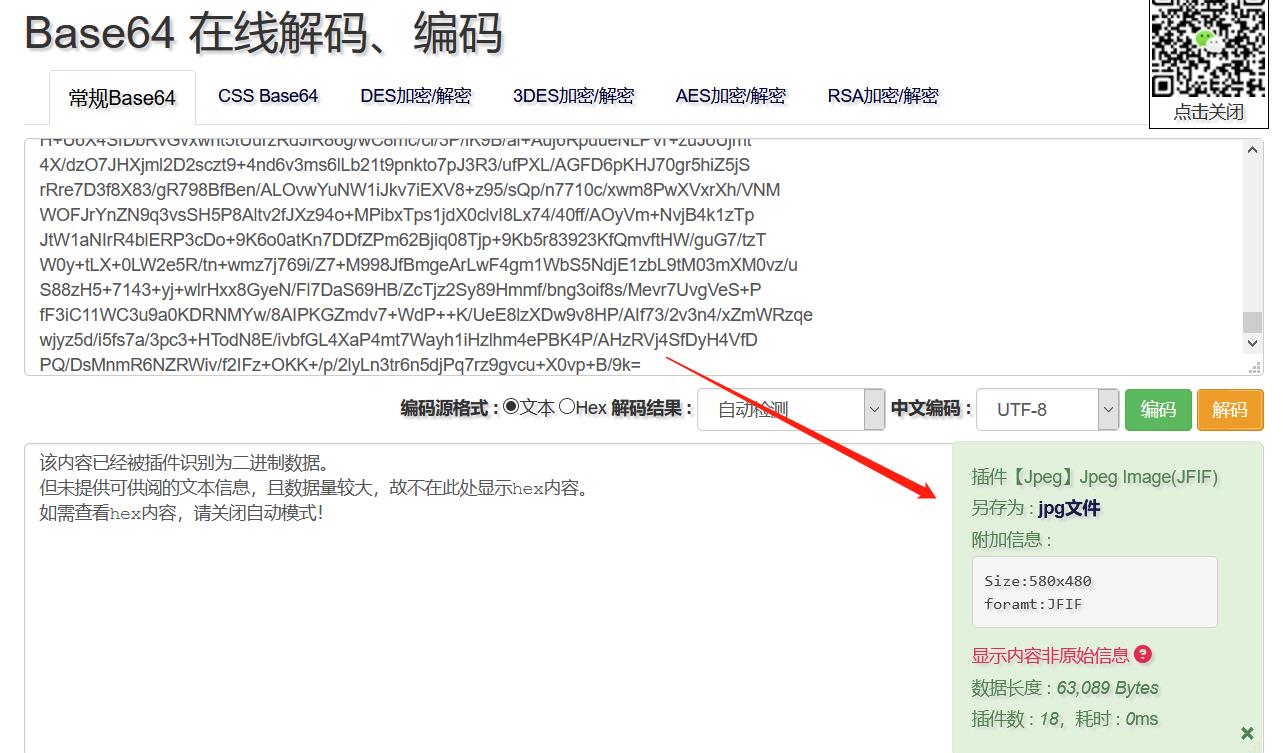Close the Jpeg plugin info panel

point(1247,733)
